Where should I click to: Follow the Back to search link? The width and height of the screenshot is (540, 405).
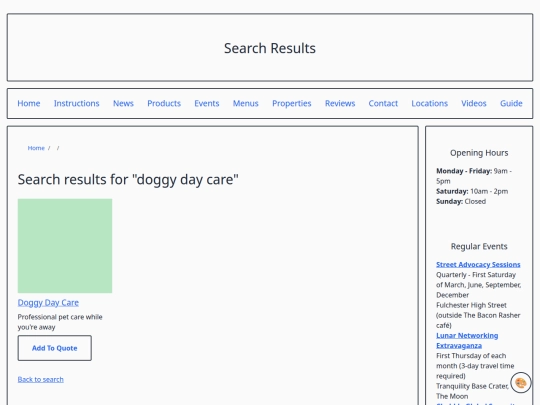coord(41,380)
